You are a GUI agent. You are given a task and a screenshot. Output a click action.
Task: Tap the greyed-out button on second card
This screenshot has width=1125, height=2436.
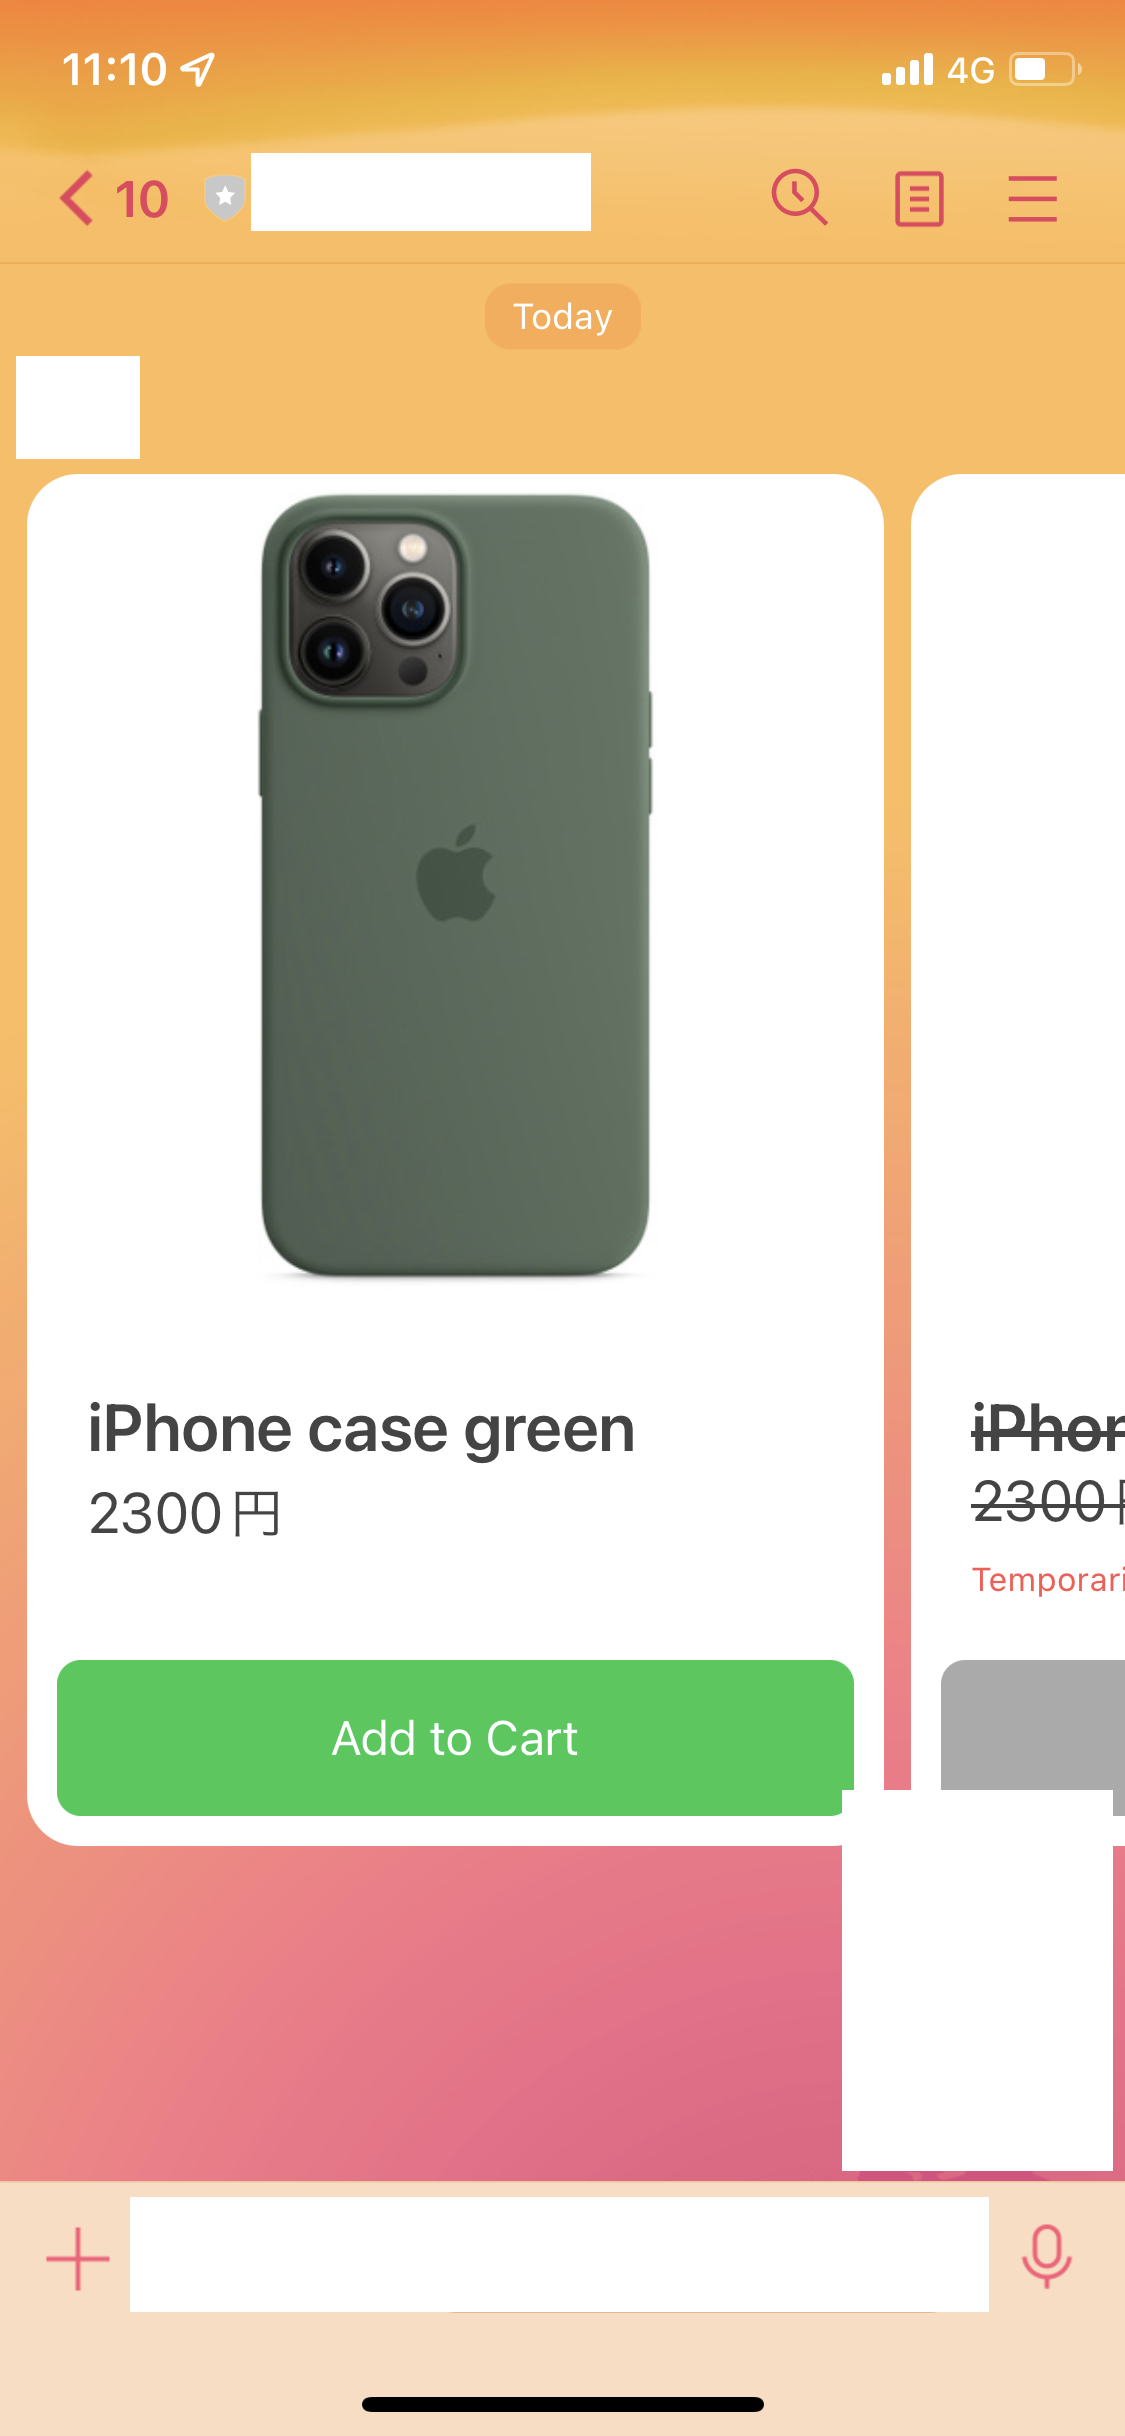click(1033, 1725)
